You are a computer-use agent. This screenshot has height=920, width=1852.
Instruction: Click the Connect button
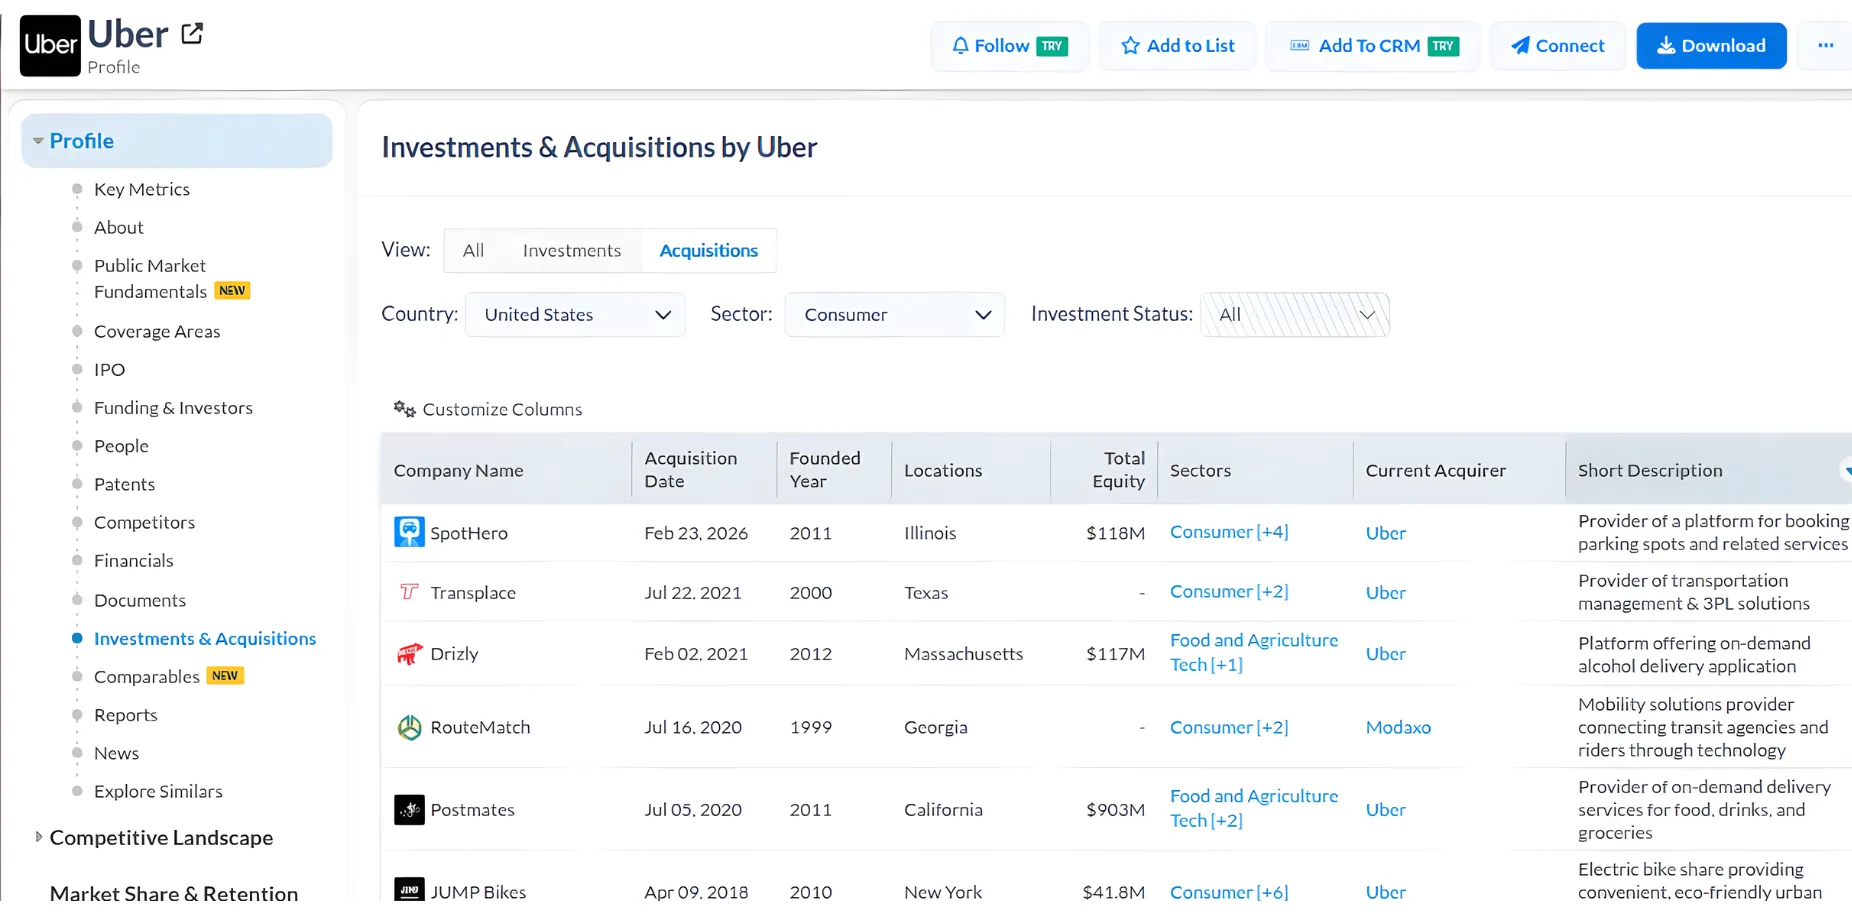[1557, 46]
